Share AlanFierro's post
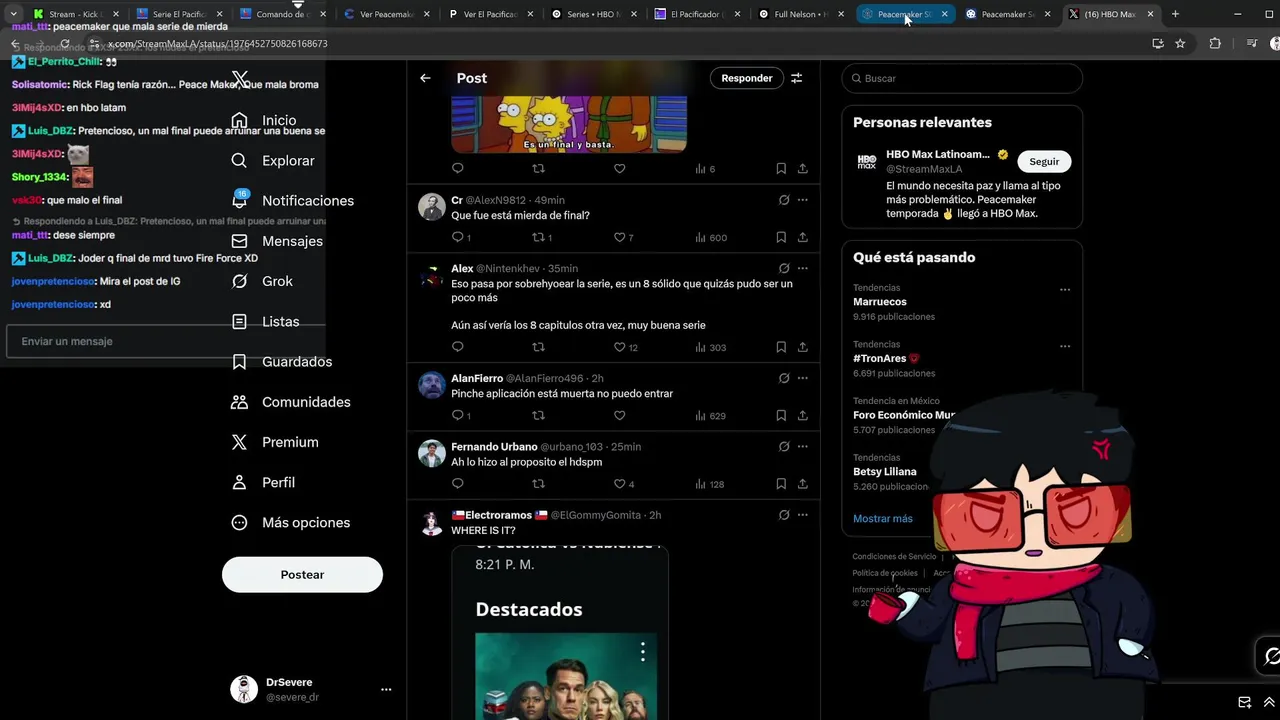The height and width of the screenshot is (720, 1280). click(x=802, y=415)
